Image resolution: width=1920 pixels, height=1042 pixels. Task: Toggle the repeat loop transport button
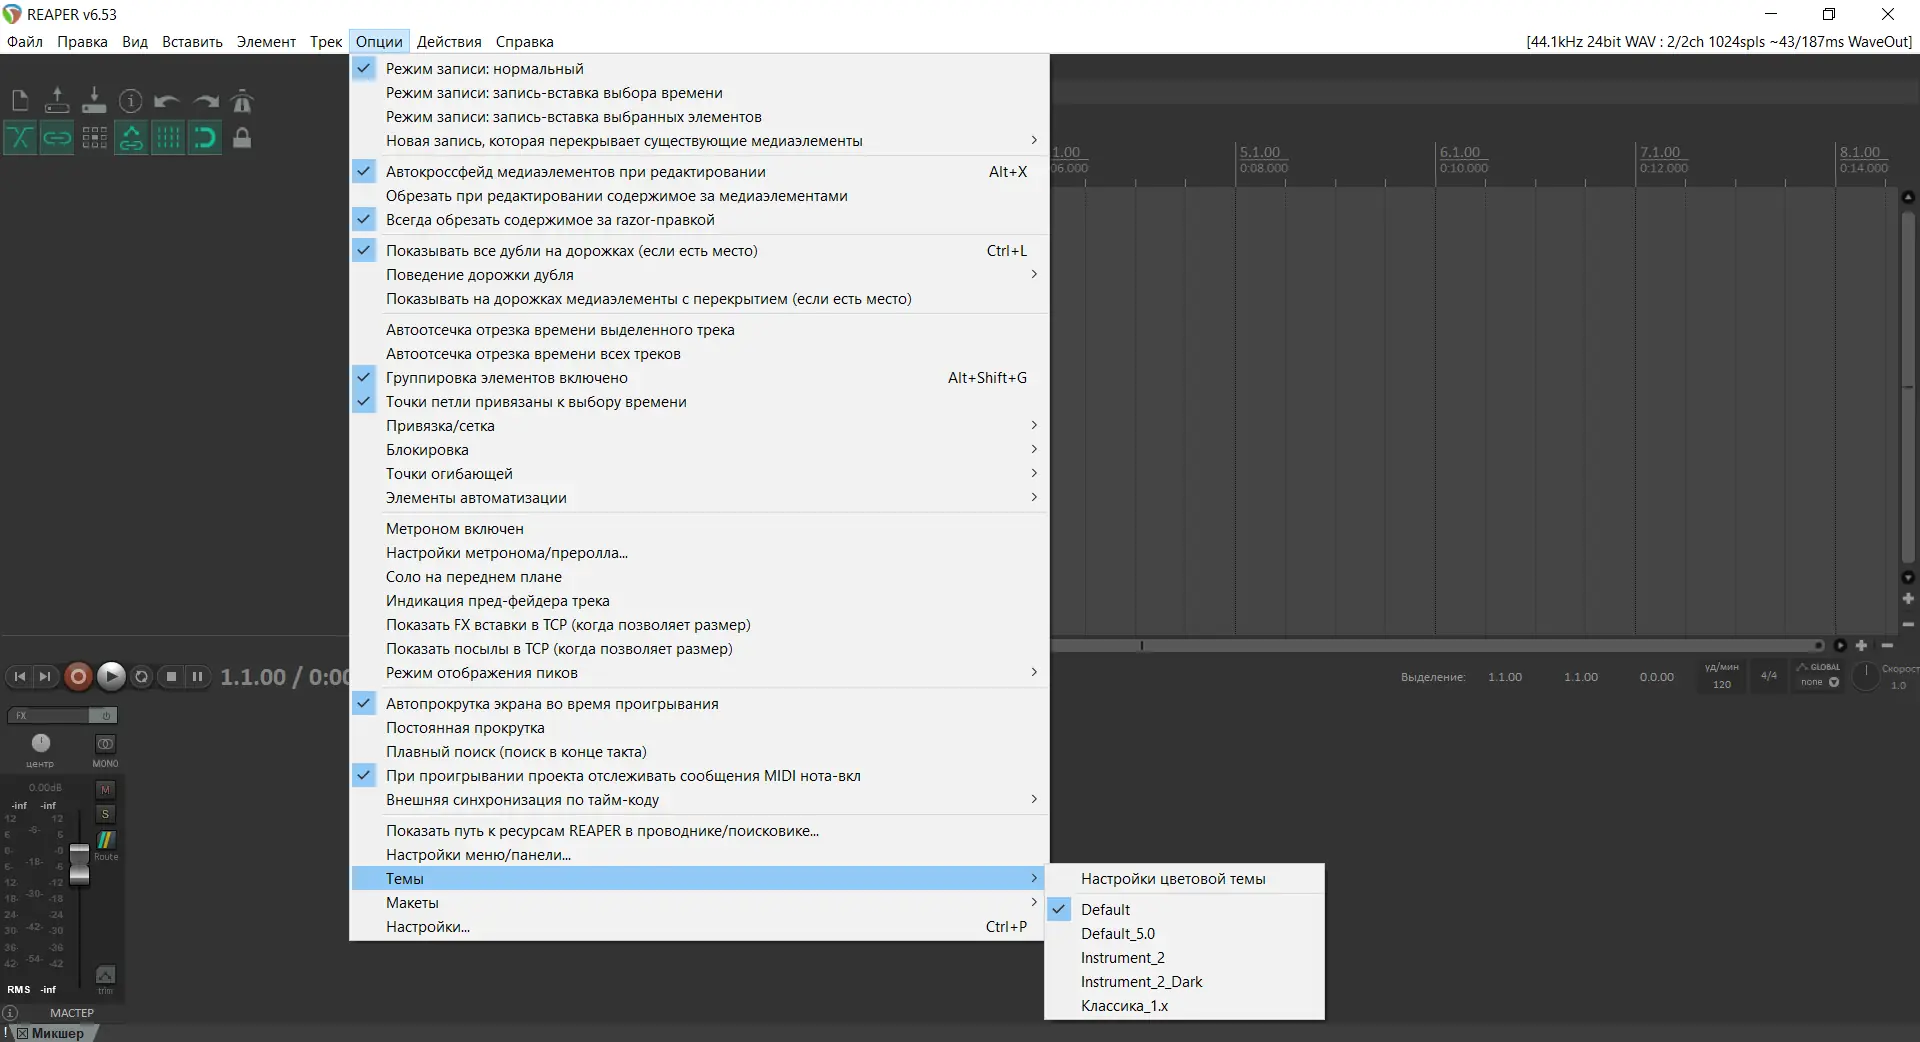click(142, 677)
